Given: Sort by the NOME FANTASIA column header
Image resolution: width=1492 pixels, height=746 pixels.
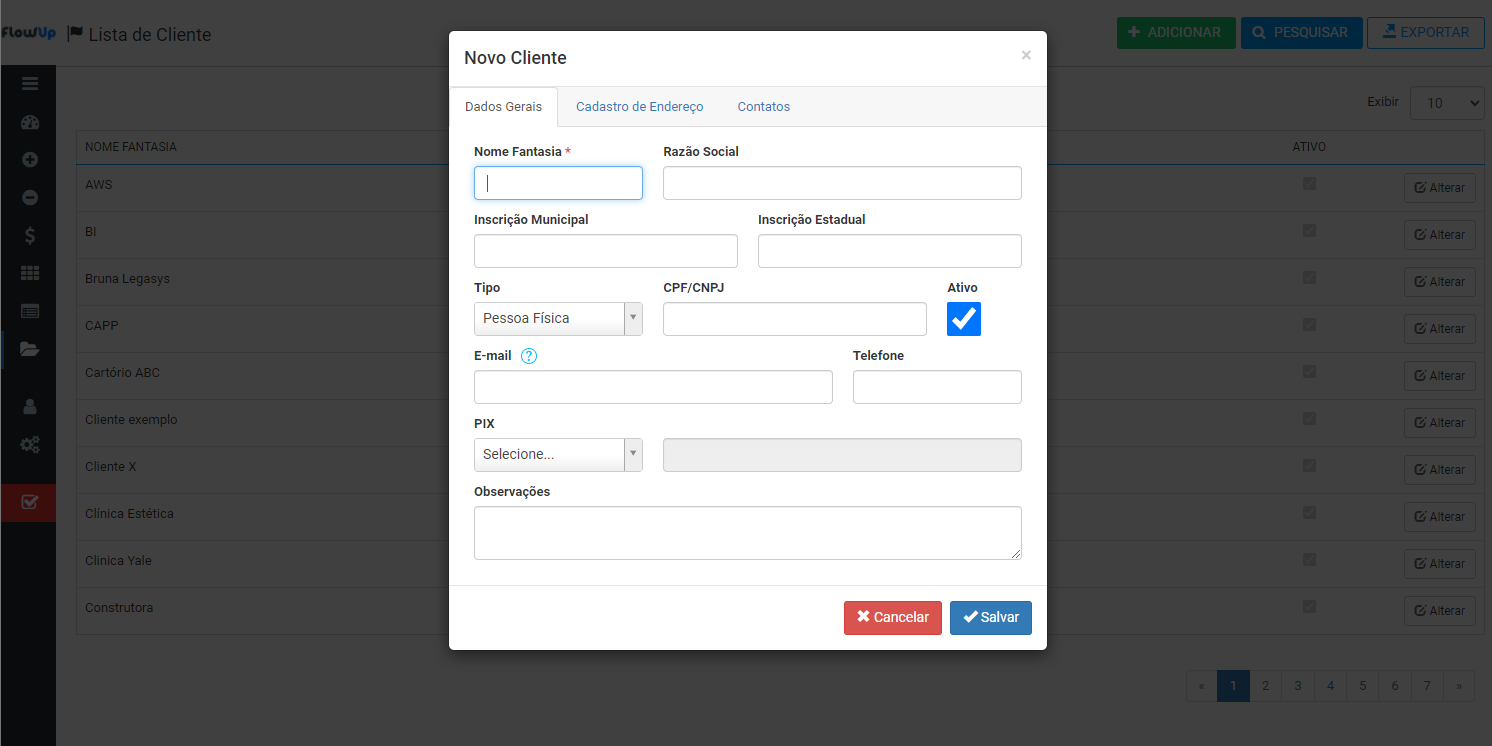Looking at the screenshot, I should pos(131,147).
